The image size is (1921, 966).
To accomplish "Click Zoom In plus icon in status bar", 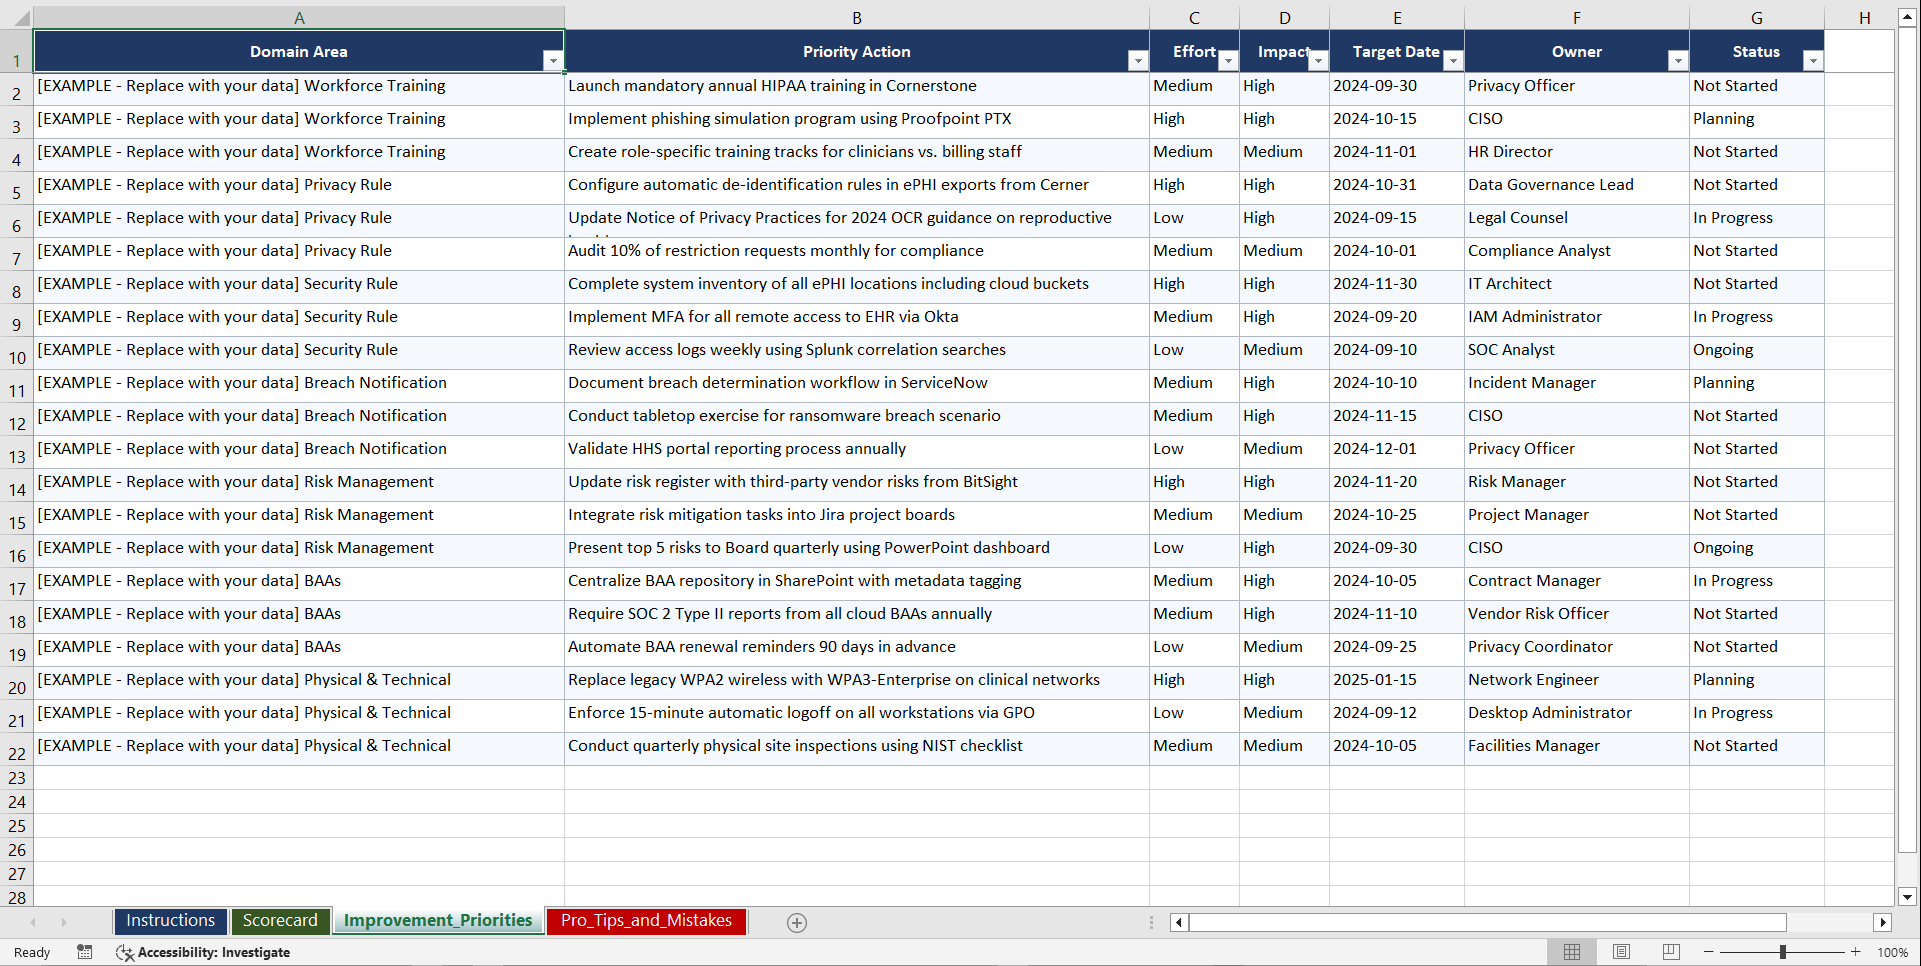I will click(x=1856, y=952).
